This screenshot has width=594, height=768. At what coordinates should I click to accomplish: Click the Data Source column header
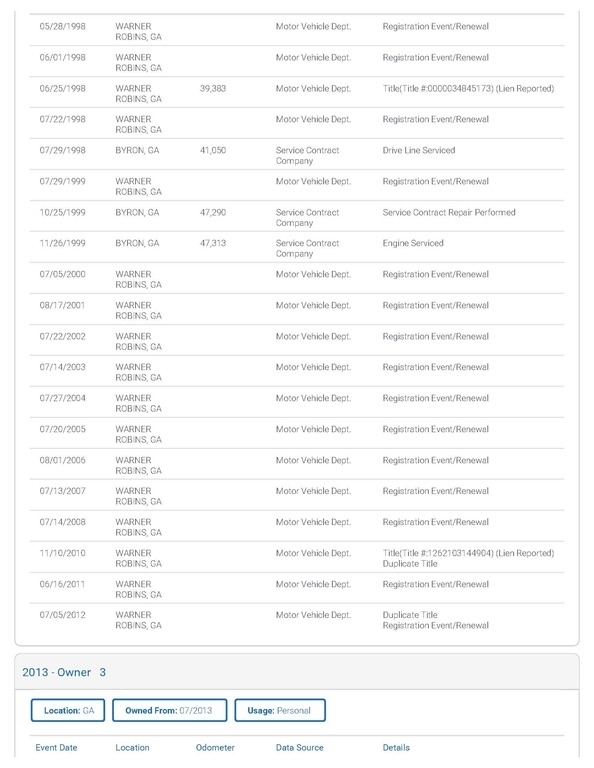click(x=300, y=747)
